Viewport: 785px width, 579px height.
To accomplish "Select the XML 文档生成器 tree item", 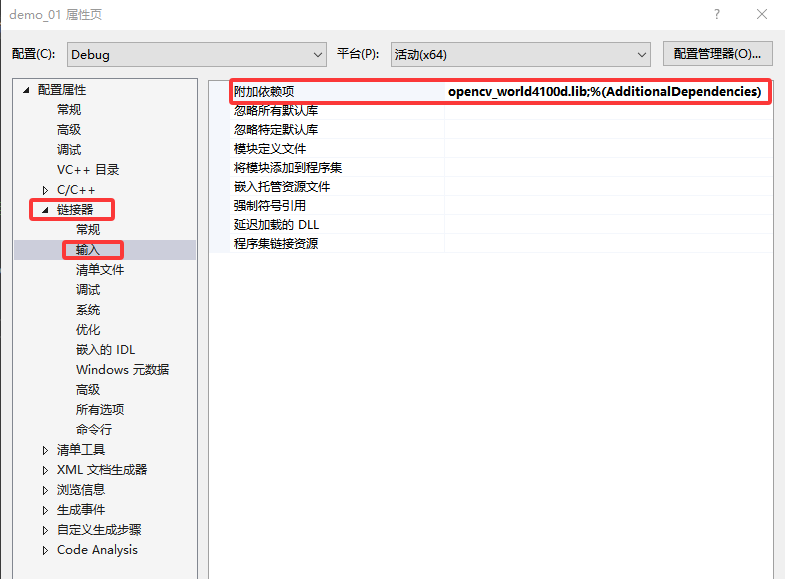I will [x=102, y=470].
